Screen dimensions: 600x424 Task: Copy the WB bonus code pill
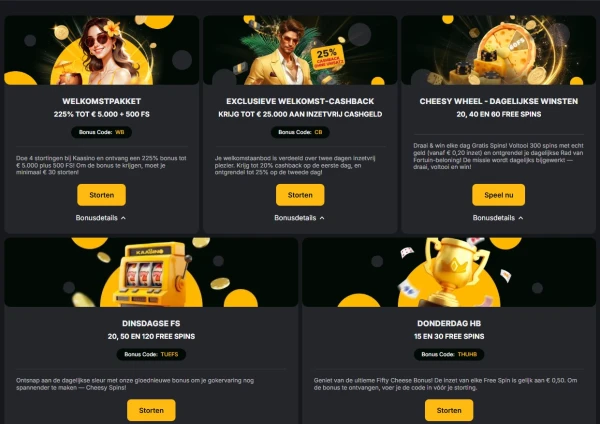click(x=101, y=132)
